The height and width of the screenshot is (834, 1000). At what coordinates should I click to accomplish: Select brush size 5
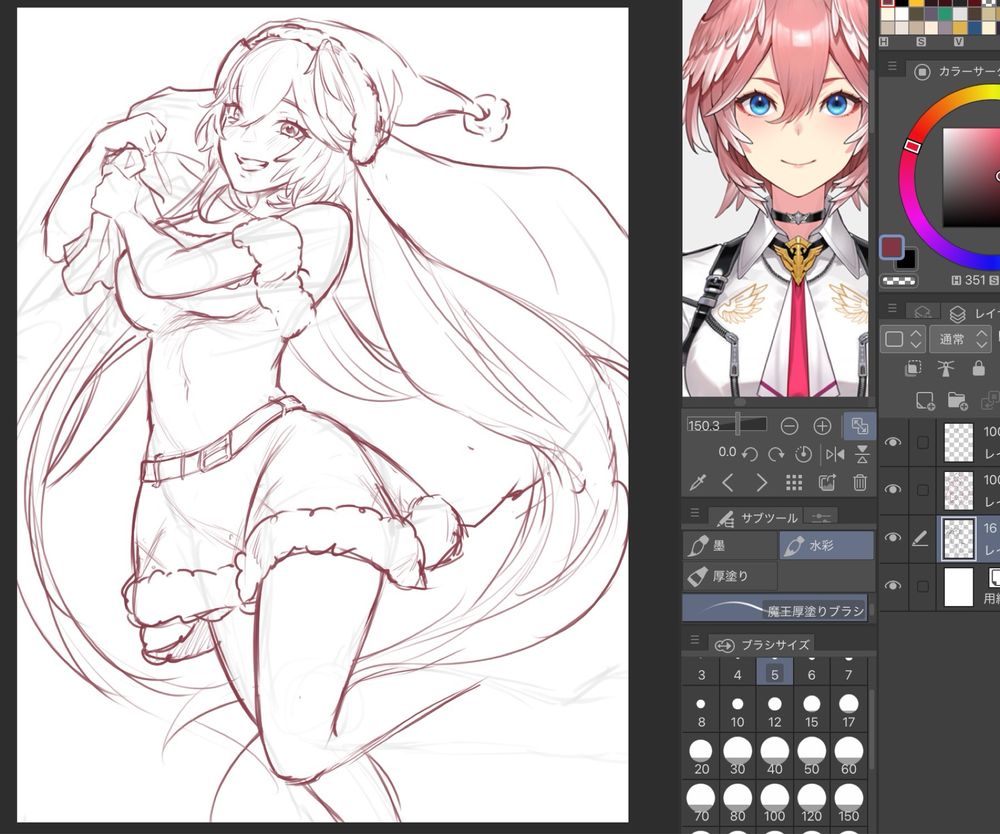(774, 673)
